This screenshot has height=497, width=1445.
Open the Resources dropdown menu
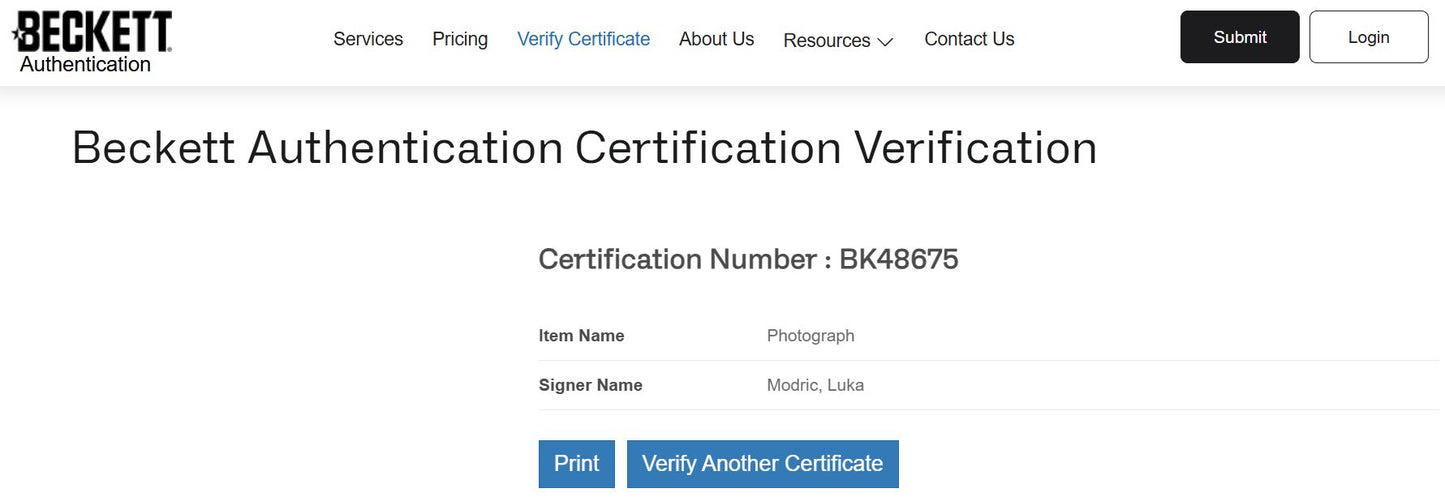[826, 40]
